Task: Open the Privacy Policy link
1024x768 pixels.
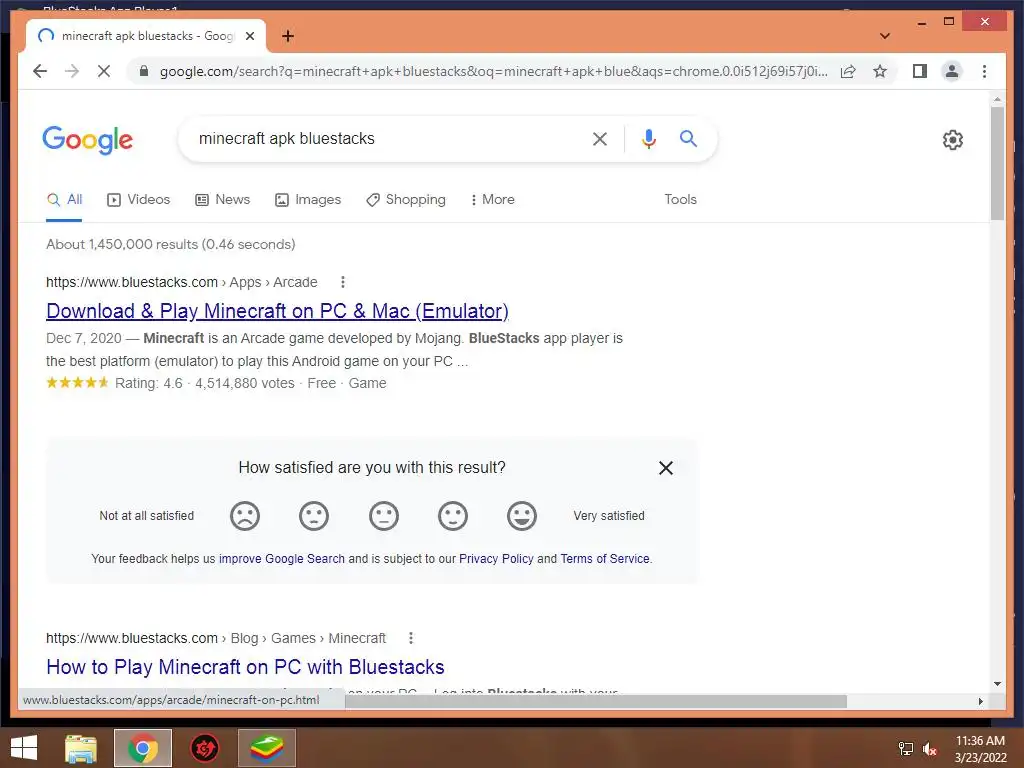Action: point(496,558)
